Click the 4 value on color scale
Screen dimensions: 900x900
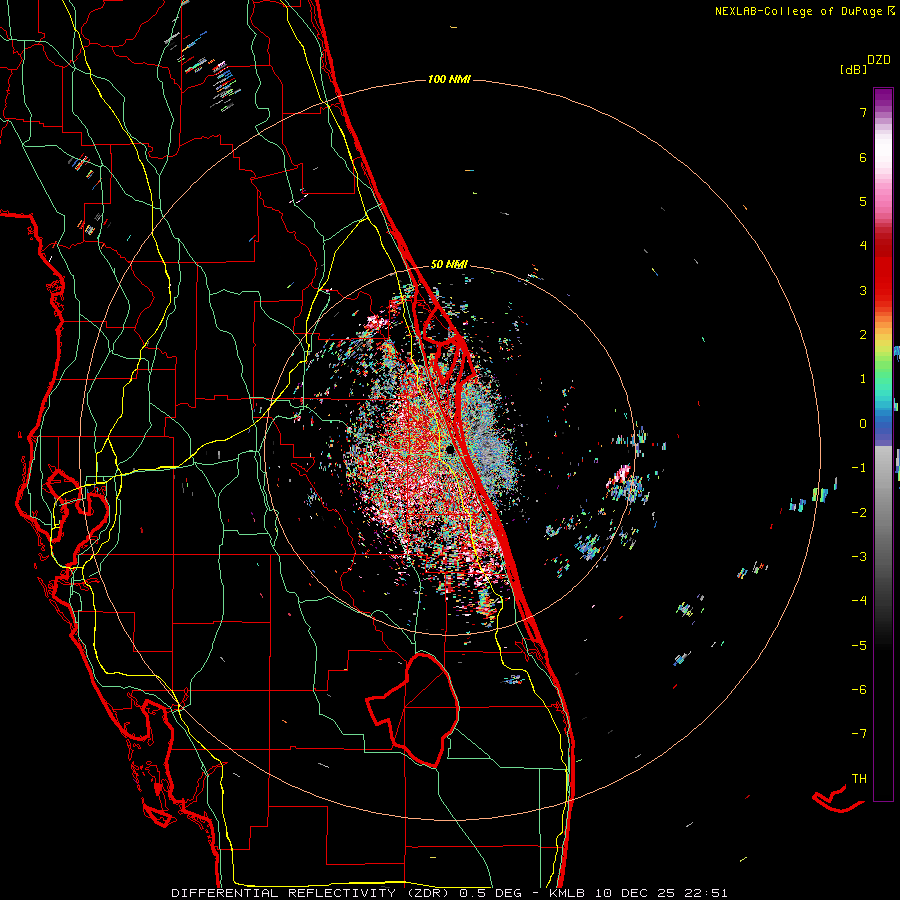pyautogui.click(x=863, y=245)
